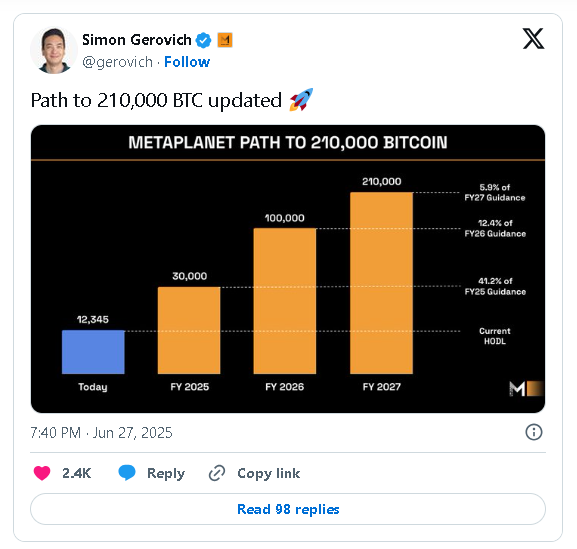Click the rocket emoji in the tweet
The height and width of the screenshot is (549, 577).
coord(301,100)
